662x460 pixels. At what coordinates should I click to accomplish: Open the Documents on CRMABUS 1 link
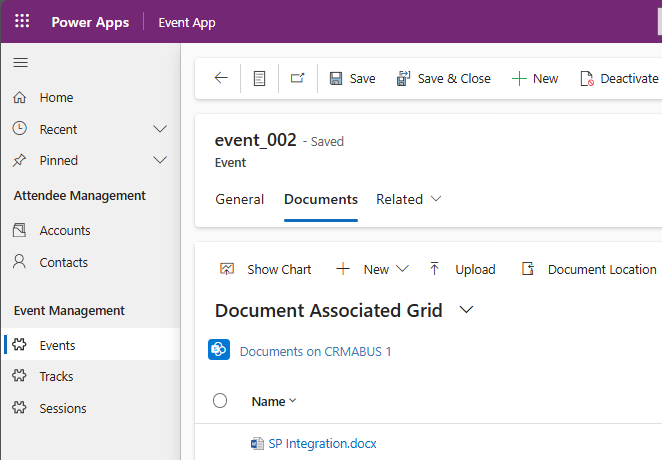(x=315, y=351)
